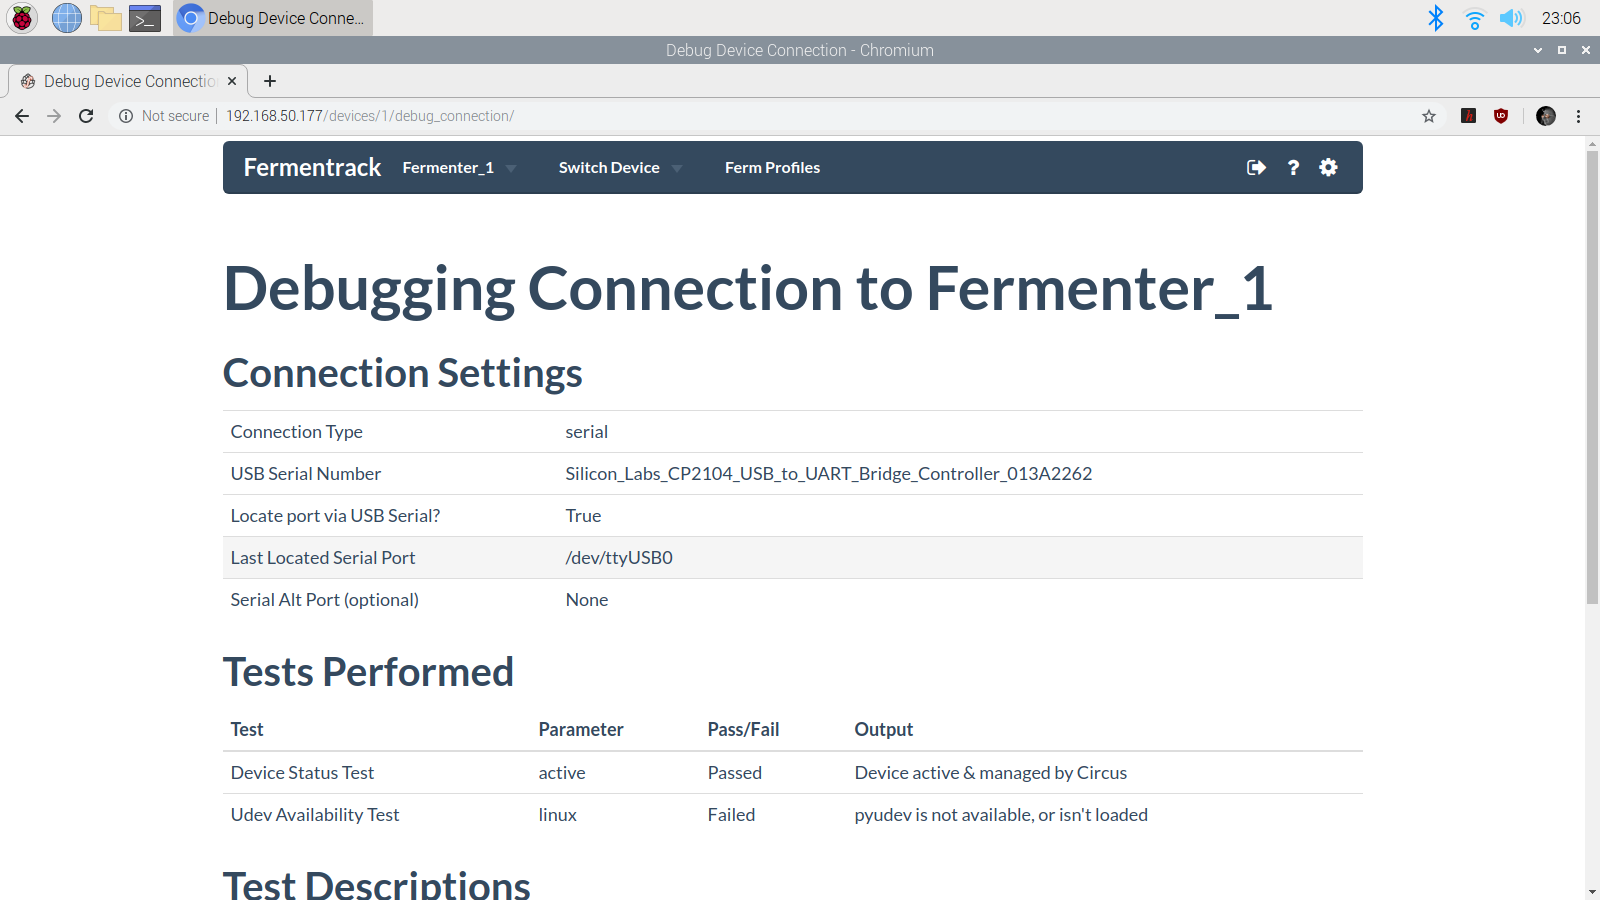
Task: Open the Raspberry Pi main menu
Action: (x=22, y=18)
